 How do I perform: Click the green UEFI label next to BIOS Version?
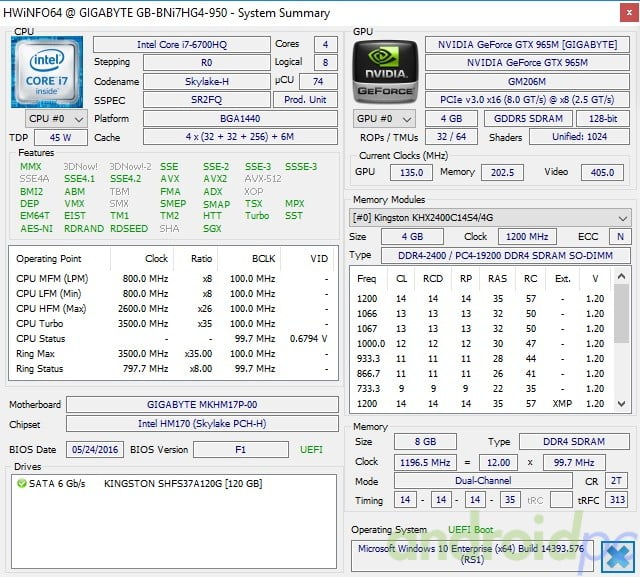click(x=311, y=450)
